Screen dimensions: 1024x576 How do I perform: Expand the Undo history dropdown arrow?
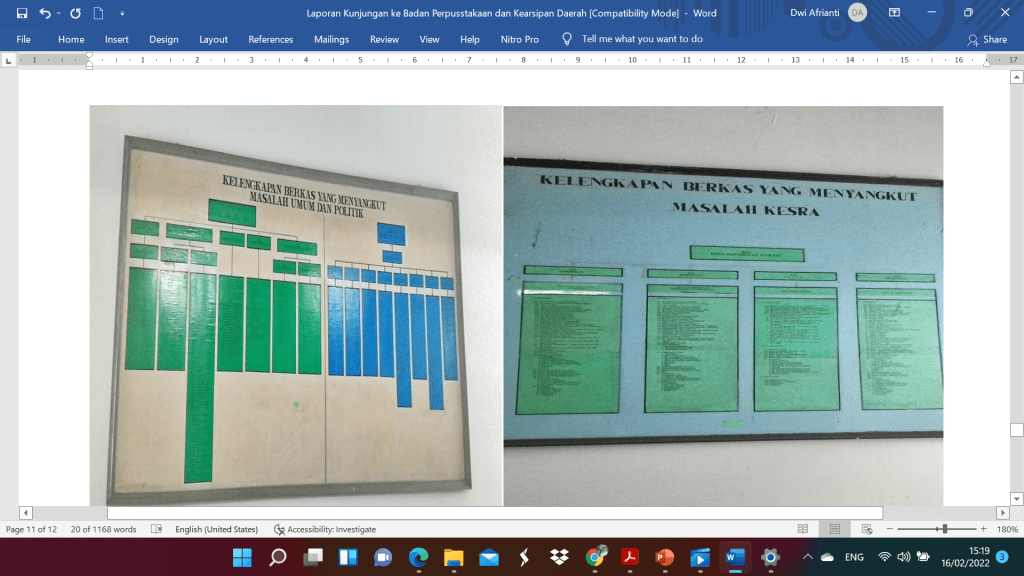[x=59, y=14]
